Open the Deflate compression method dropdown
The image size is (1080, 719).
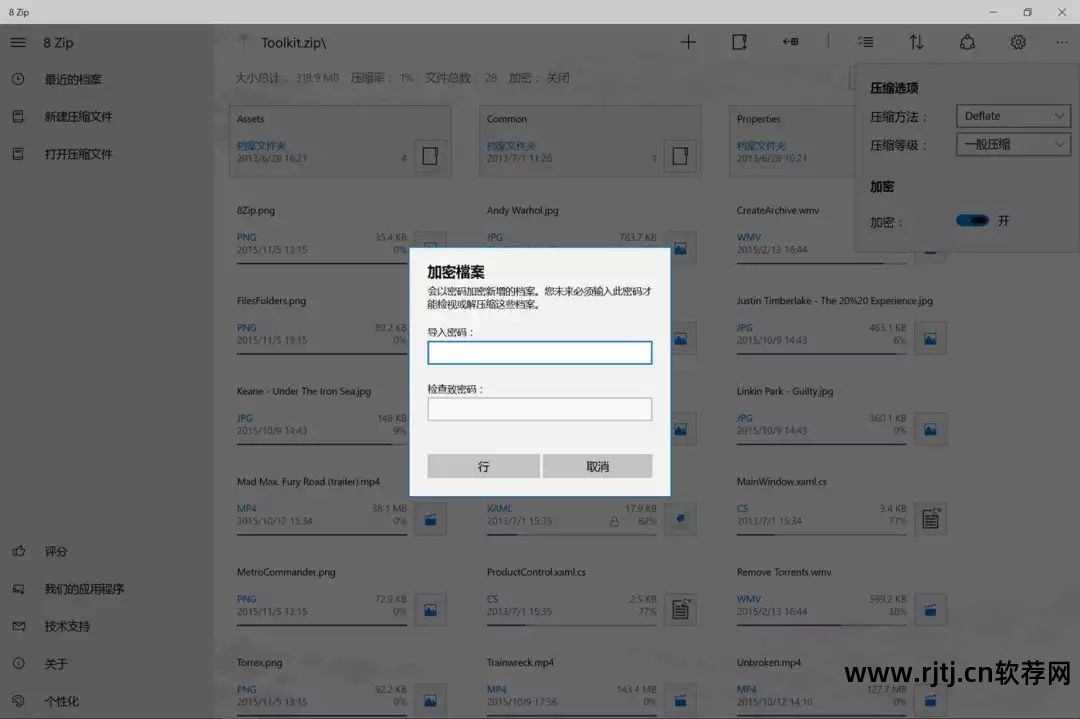[1012, 115]
